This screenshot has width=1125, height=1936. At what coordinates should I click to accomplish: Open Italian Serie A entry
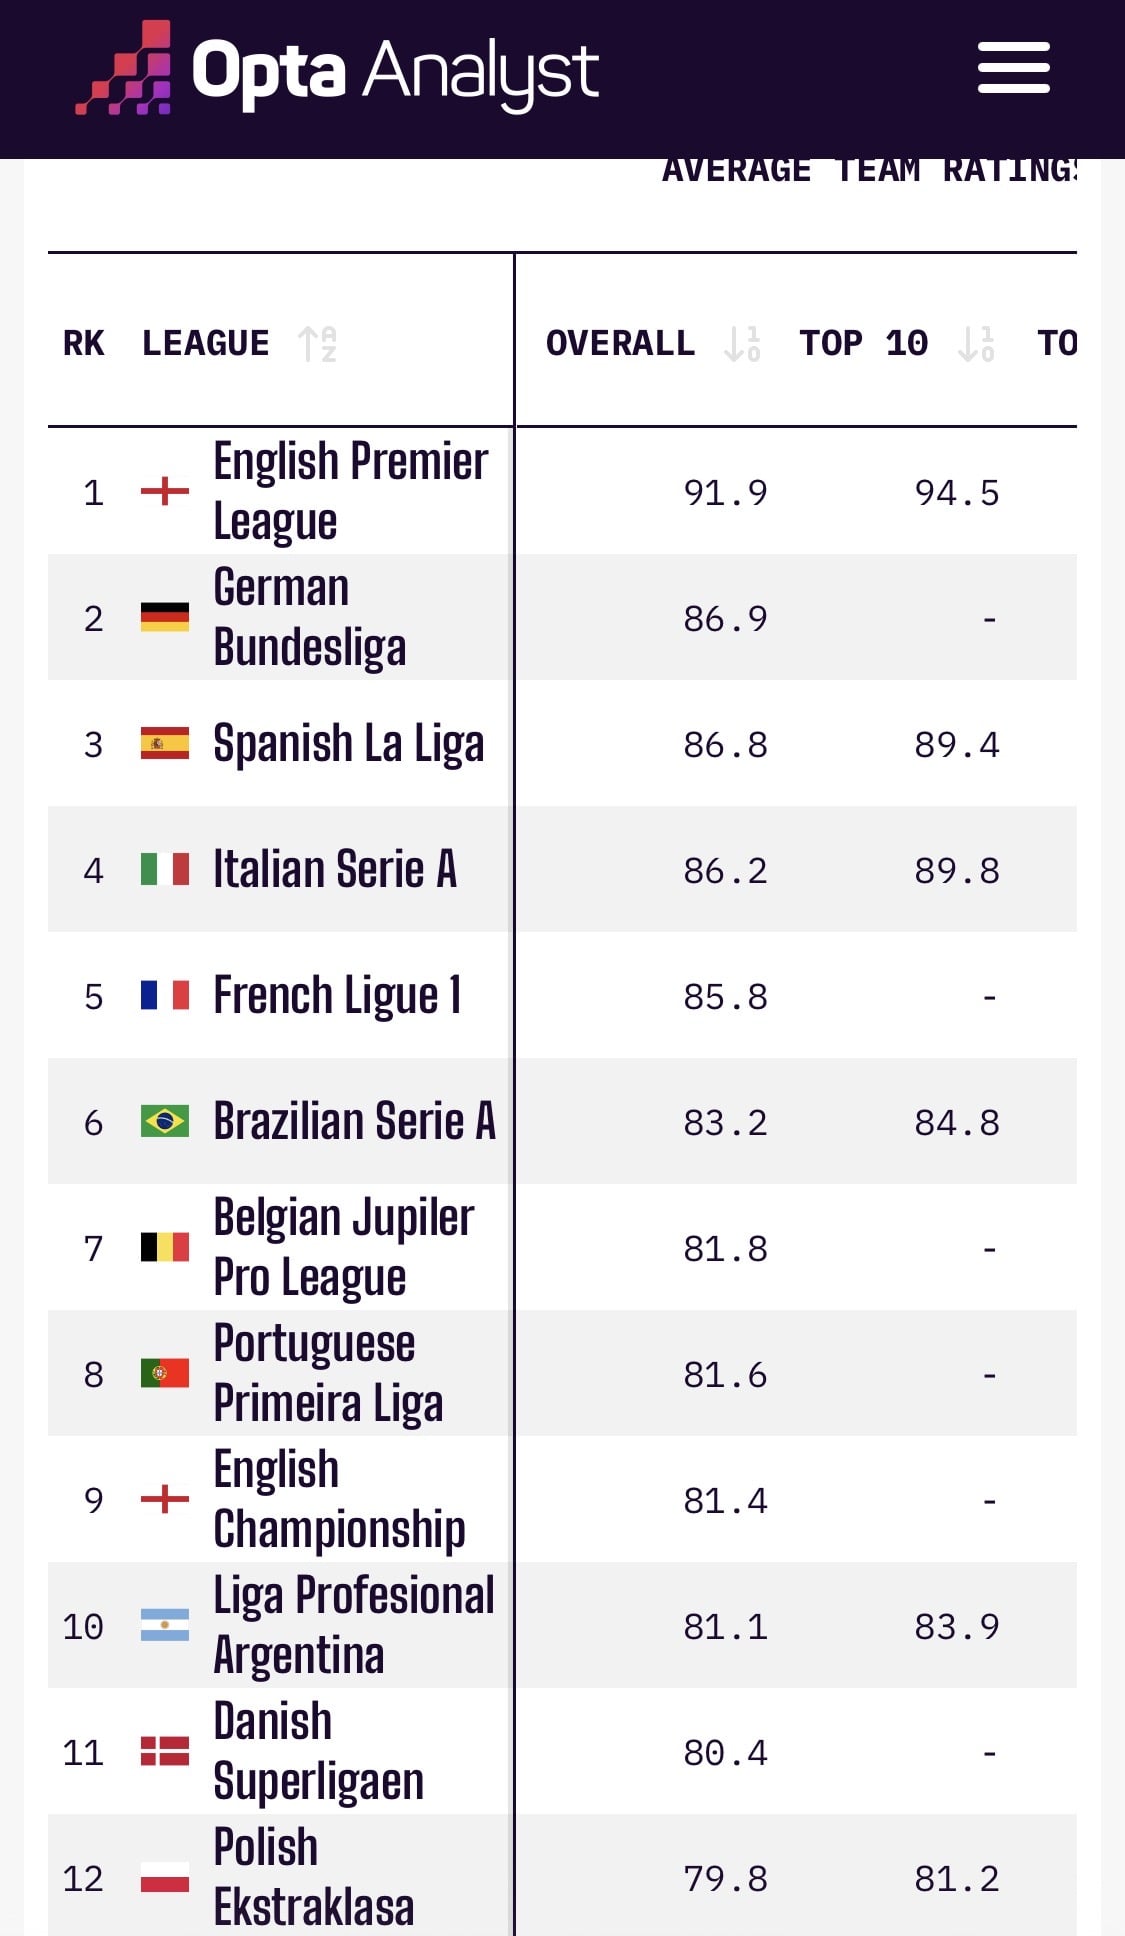coord(562,869)
